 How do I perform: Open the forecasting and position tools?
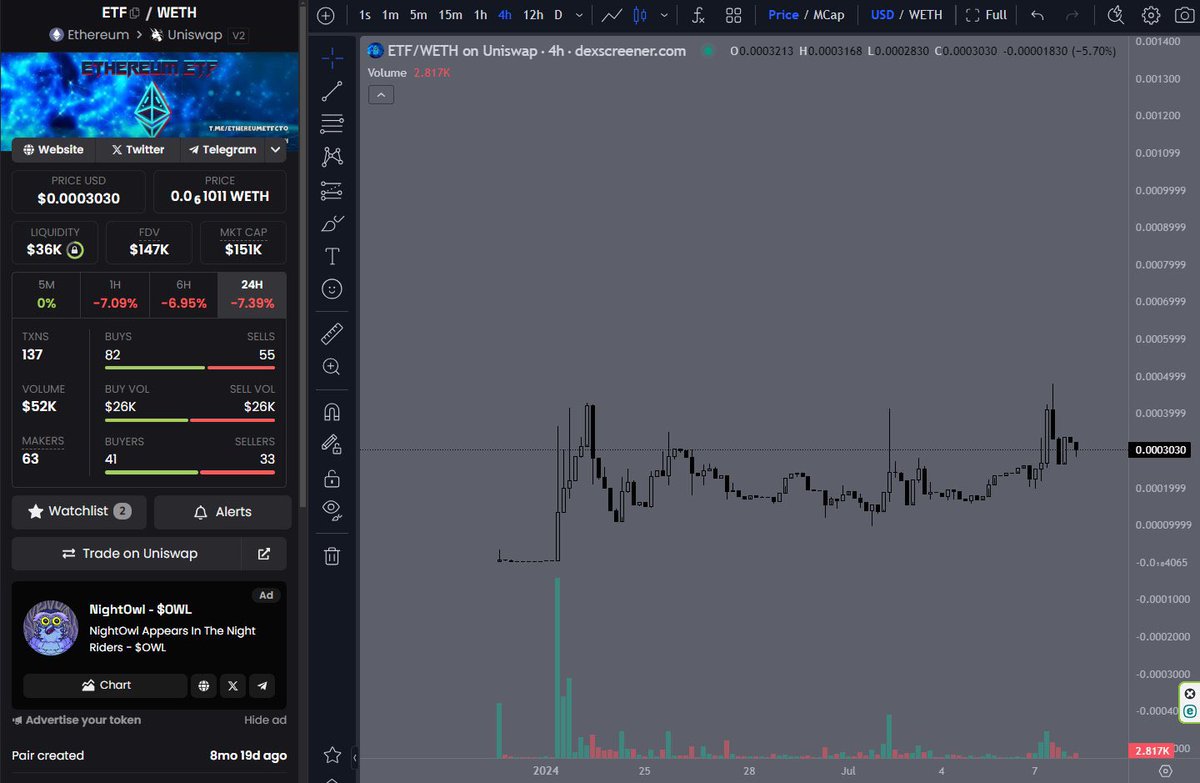[332, 190]
